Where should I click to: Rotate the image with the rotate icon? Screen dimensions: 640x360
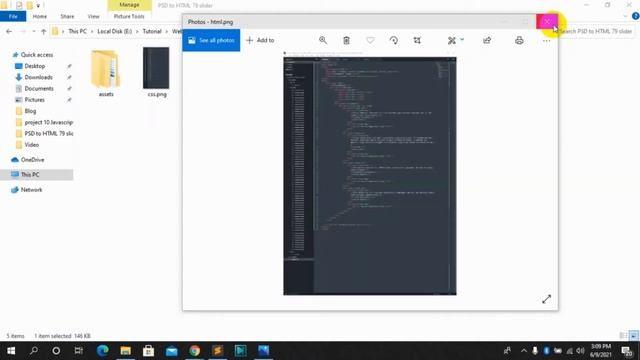coord(393,40)
